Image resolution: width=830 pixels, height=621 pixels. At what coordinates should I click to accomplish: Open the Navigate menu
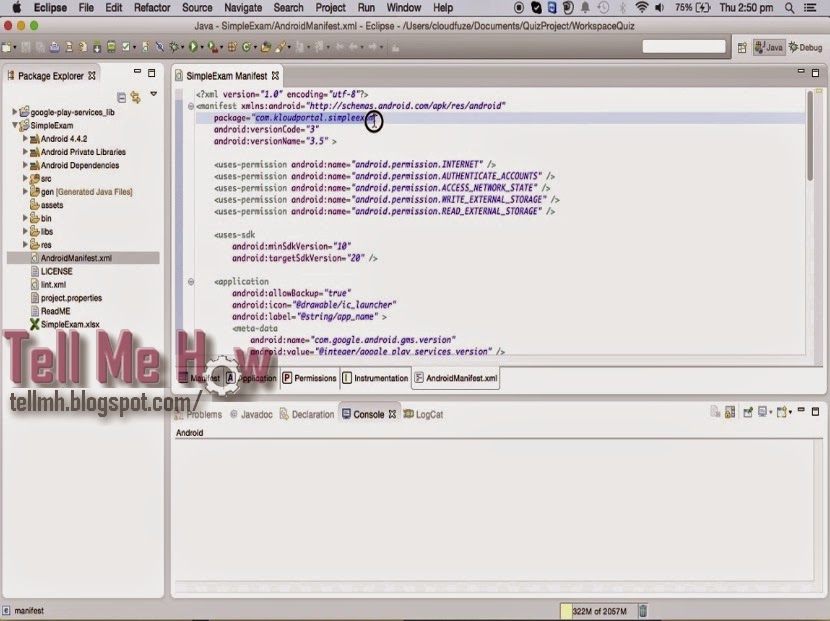(243, 7)
